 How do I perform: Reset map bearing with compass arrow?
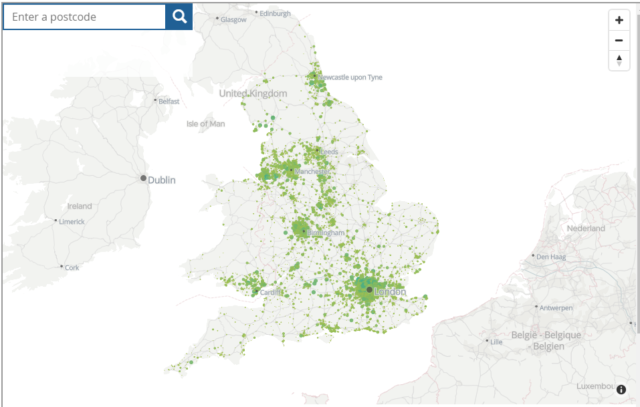(x=619, y=61)
